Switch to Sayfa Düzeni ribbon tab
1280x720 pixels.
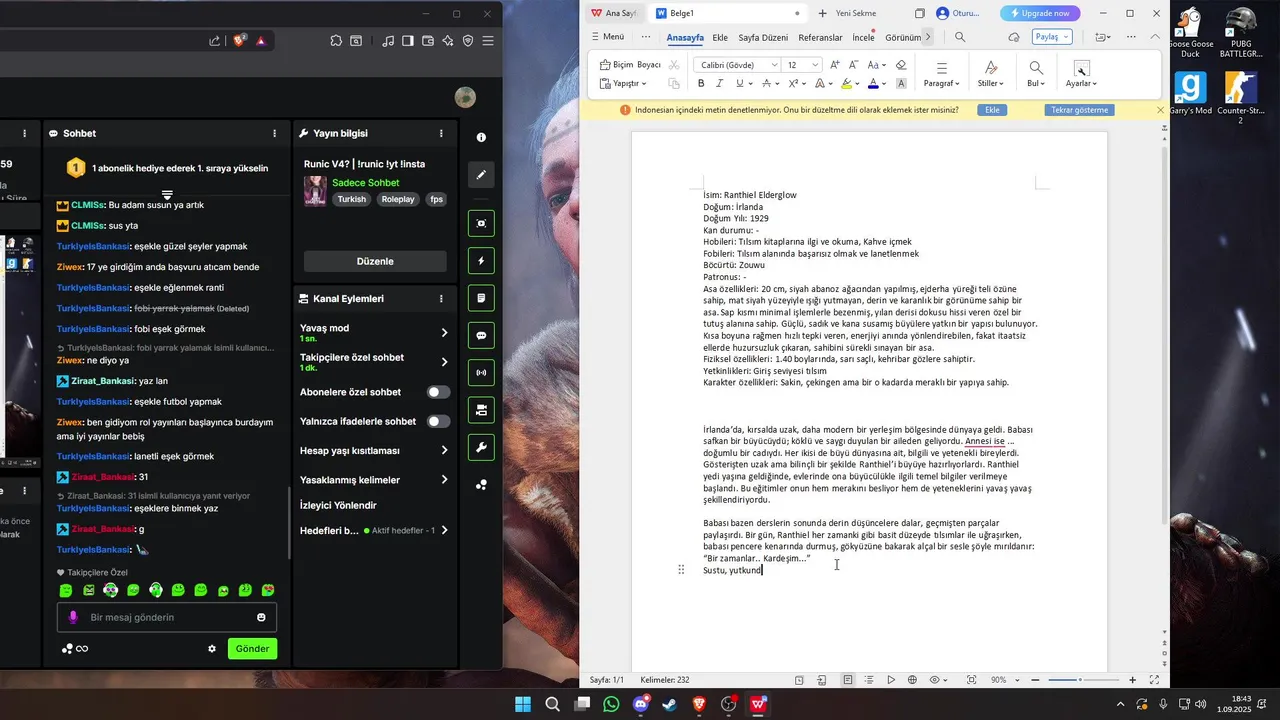point(763,37)
